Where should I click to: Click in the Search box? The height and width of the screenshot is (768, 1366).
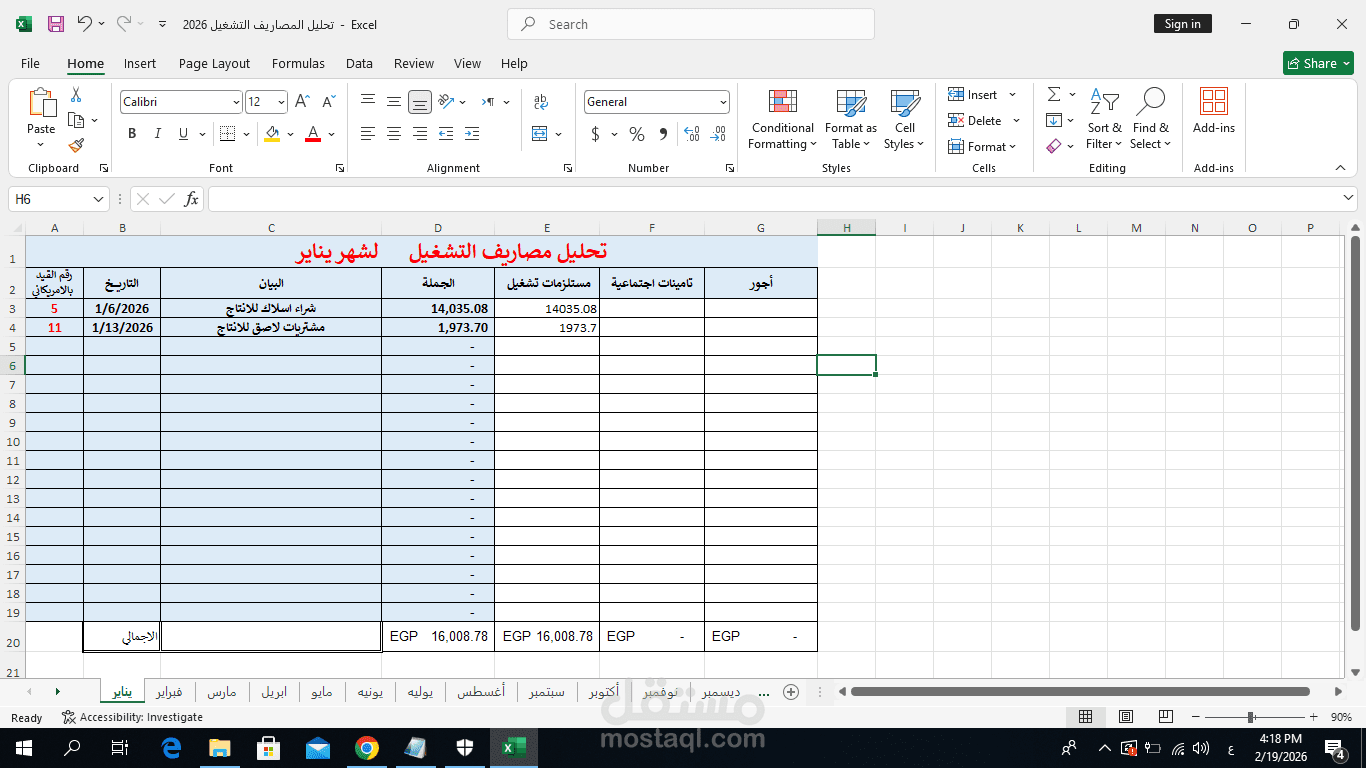tap(691, 24)
